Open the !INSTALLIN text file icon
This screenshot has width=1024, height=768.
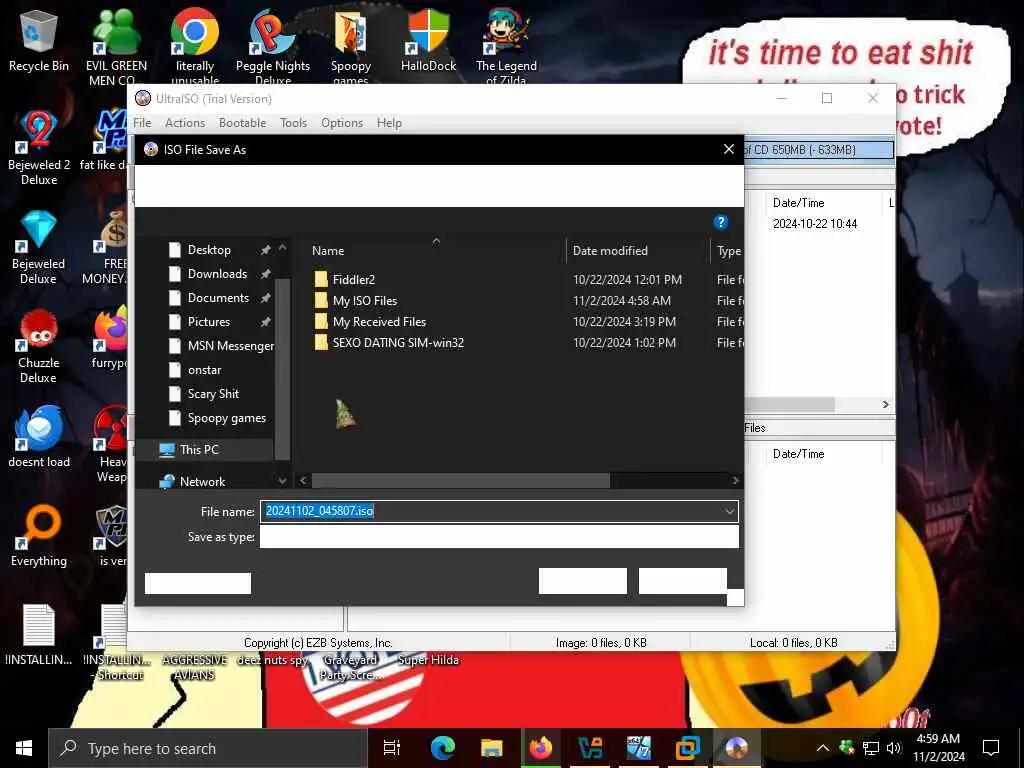click(x=39, y=635)
